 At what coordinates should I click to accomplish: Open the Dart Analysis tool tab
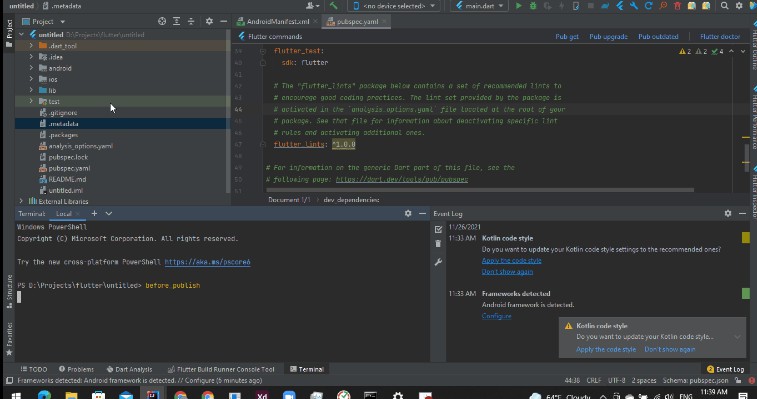click(x=129, y=369)
